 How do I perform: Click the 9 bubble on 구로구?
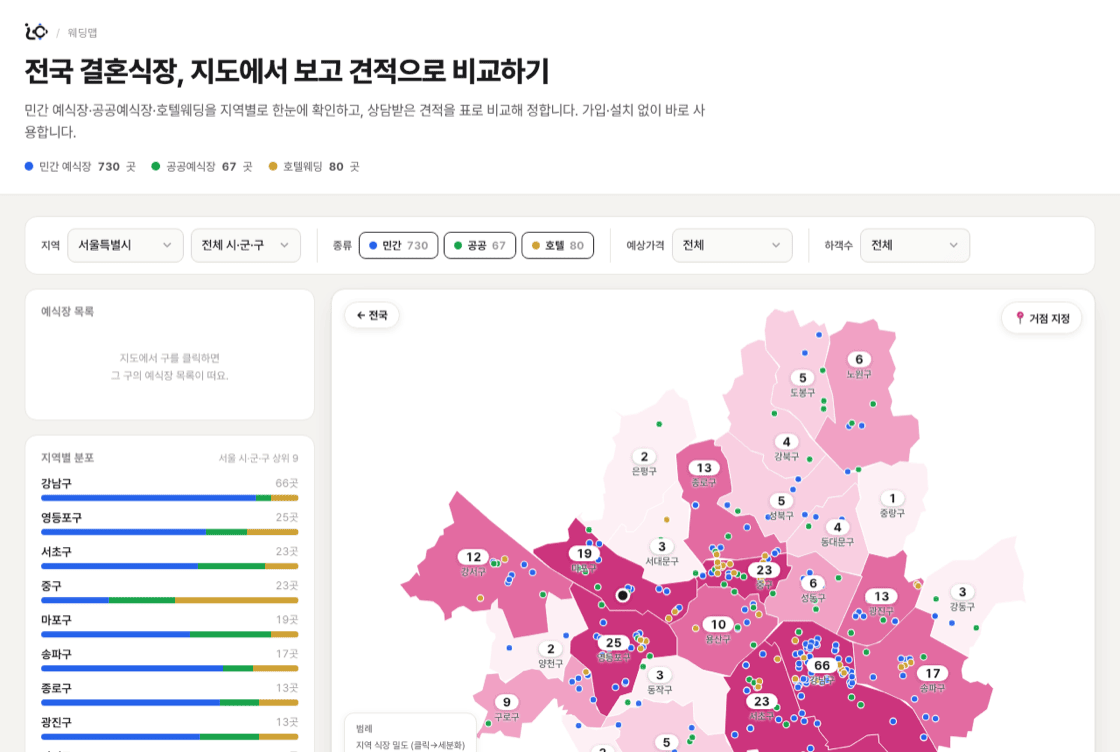(506, 702)
